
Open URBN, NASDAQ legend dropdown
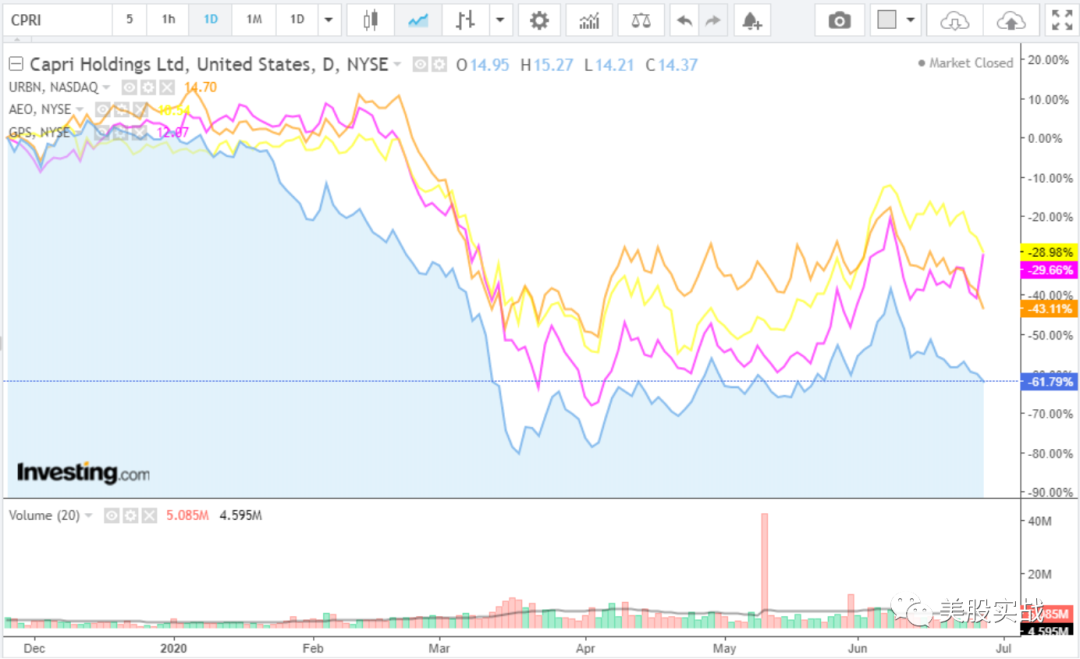tap(106, 87)
